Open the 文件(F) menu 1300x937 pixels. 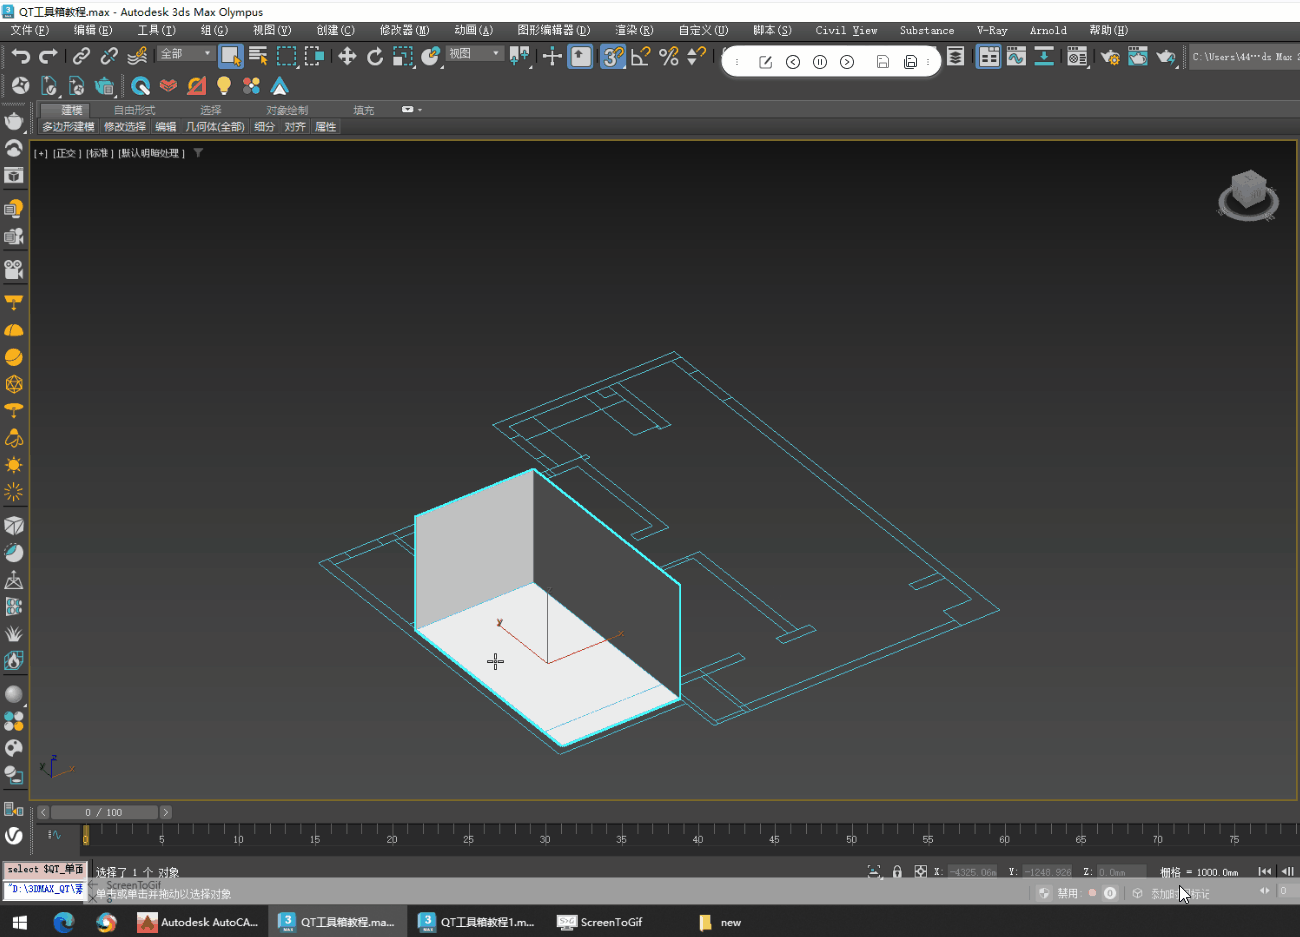[29, 30]
